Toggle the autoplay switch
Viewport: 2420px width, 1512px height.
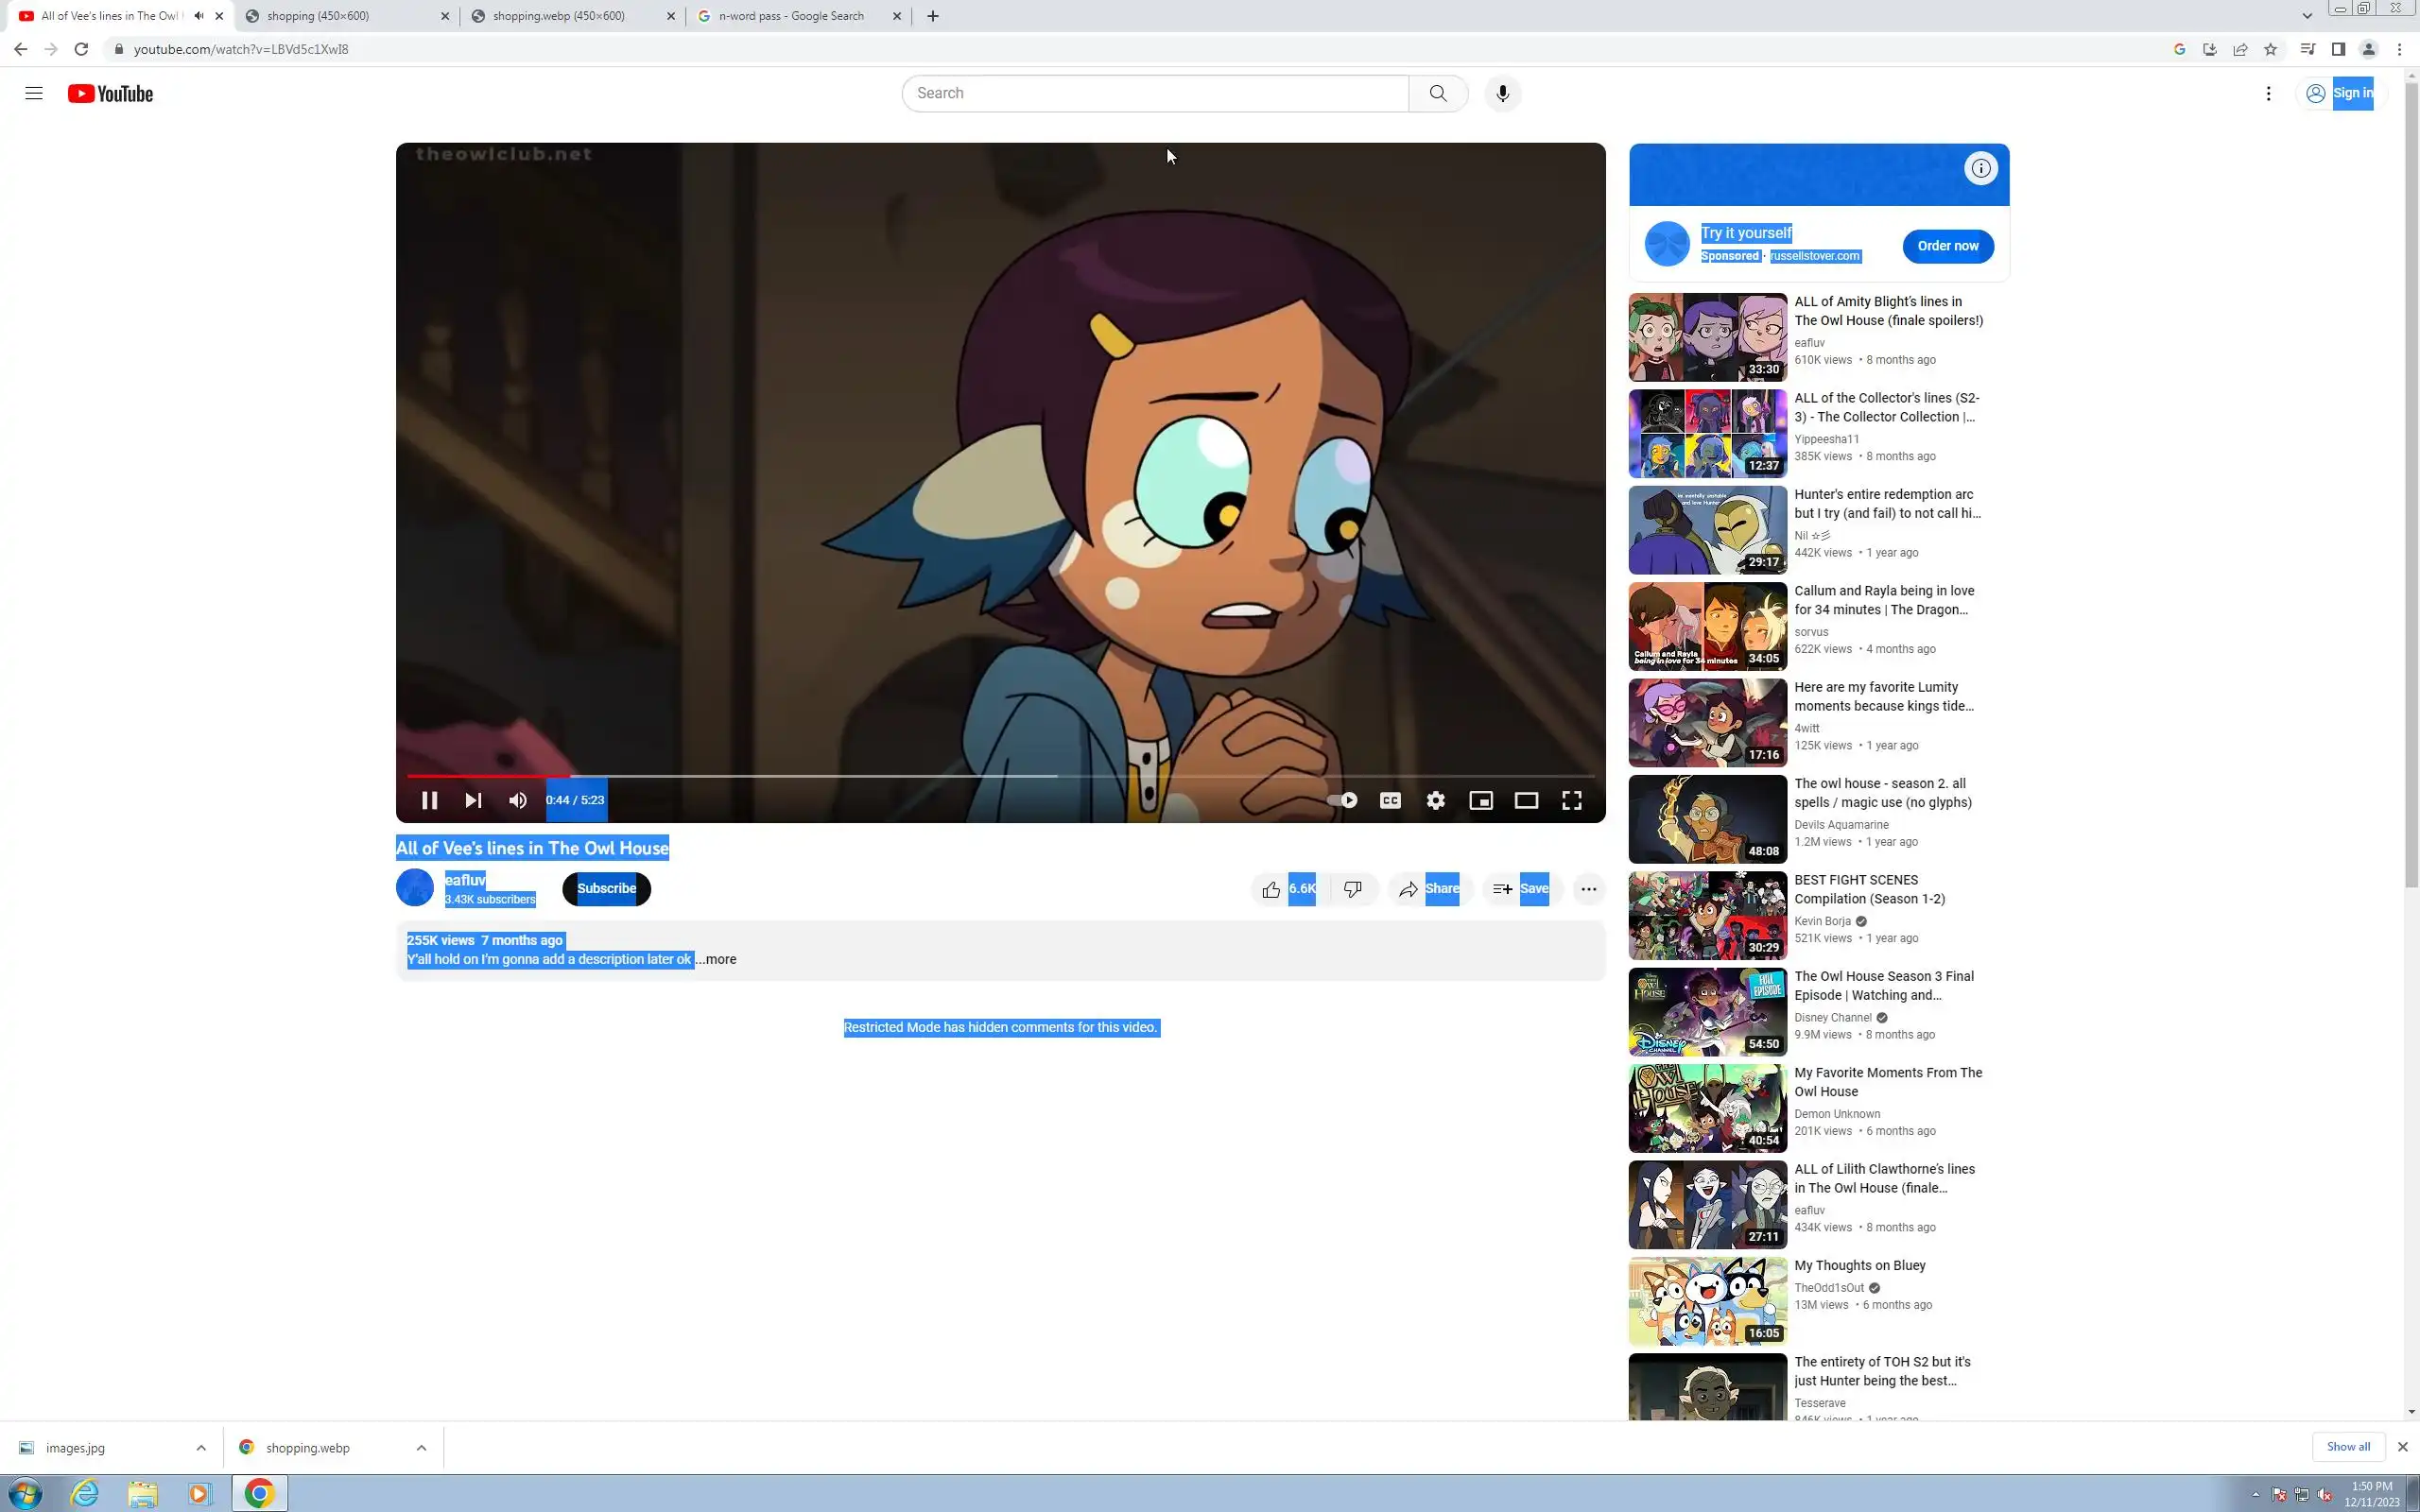click(x=1342, y=800)
